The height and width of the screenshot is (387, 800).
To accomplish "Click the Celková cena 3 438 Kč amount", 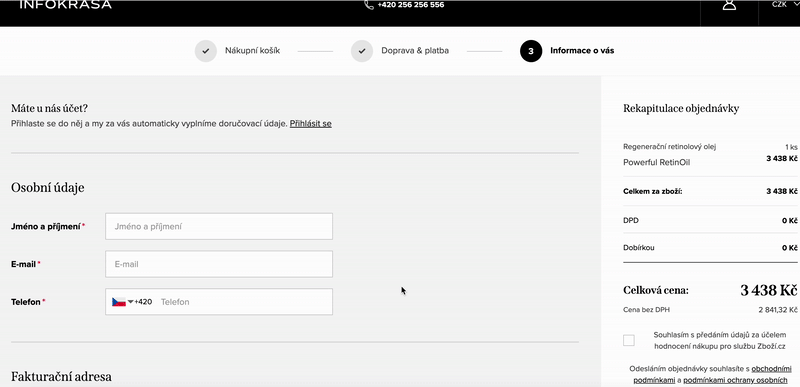I will (x=768, y=291).
